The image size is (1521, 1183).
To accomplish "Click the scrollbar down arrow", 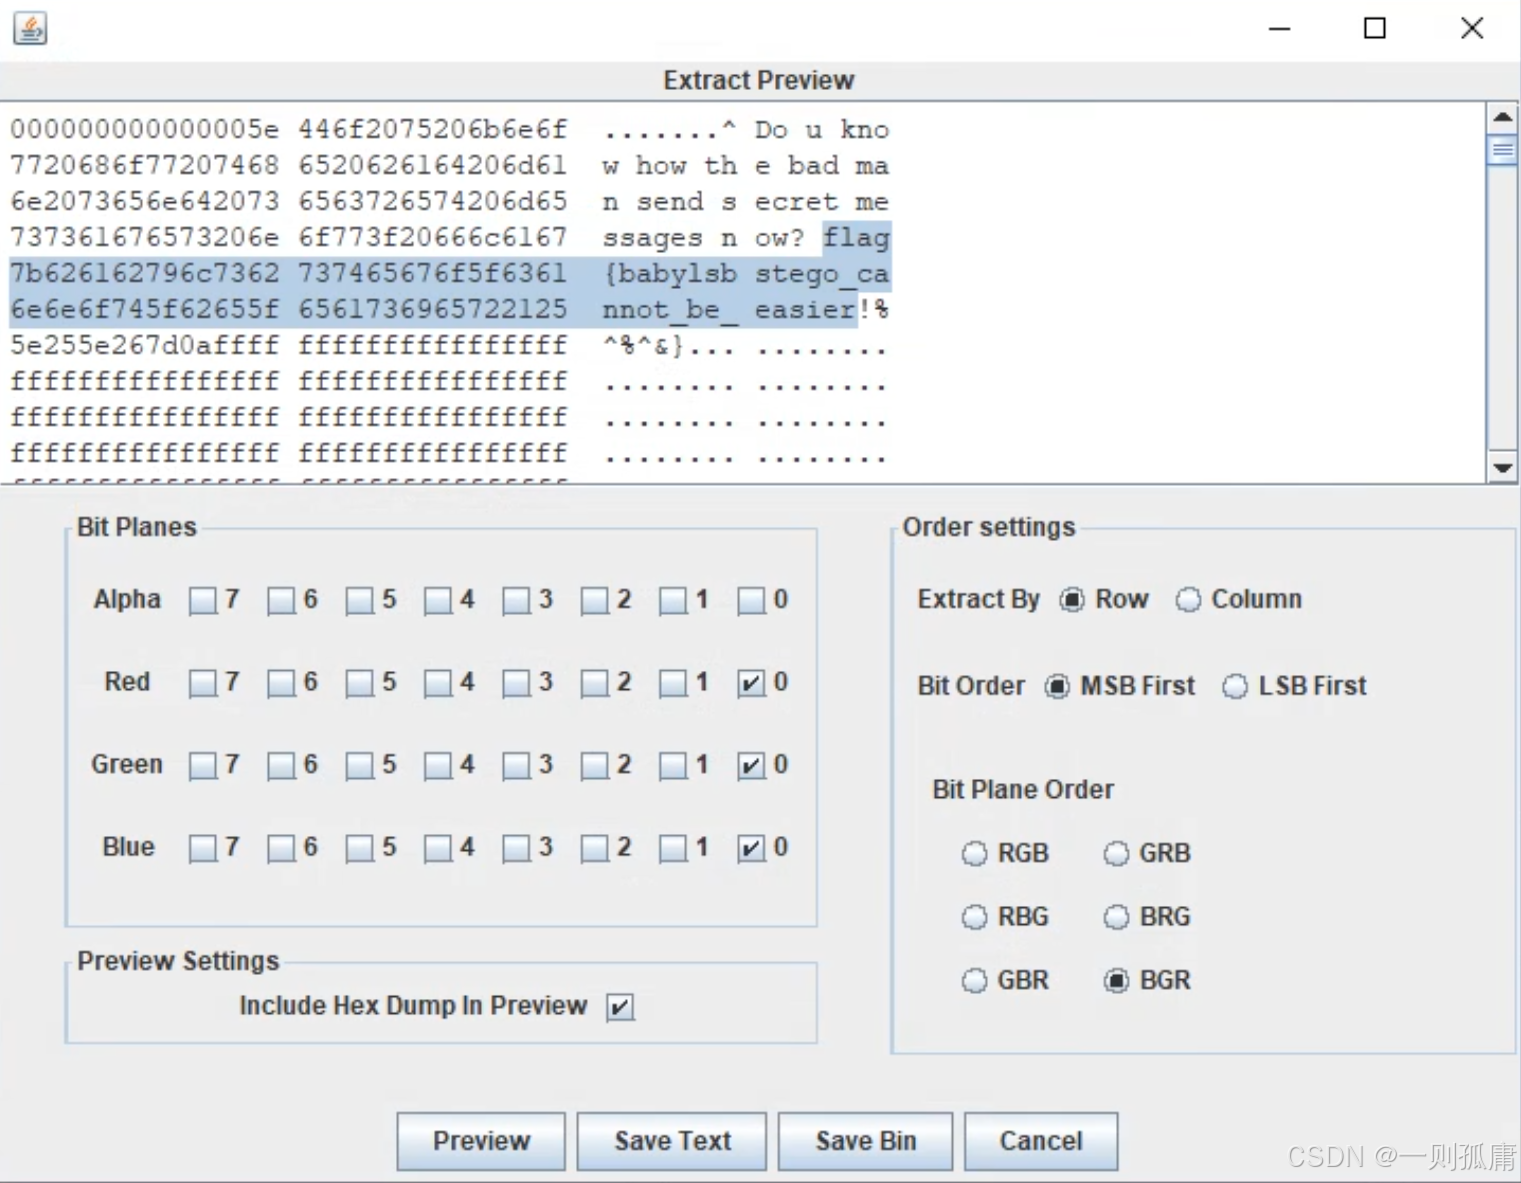I will coord(1503,467).
